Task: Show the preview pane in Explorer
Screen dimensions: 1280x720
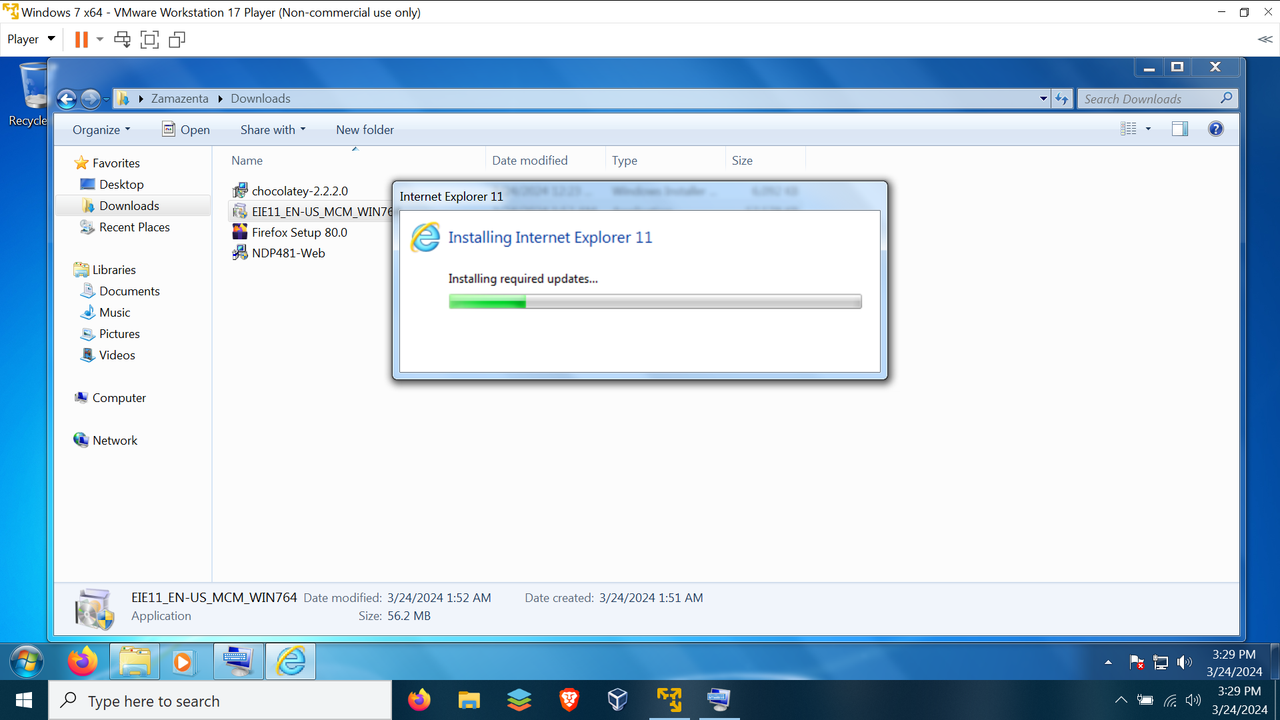Action: (1180, 129)
